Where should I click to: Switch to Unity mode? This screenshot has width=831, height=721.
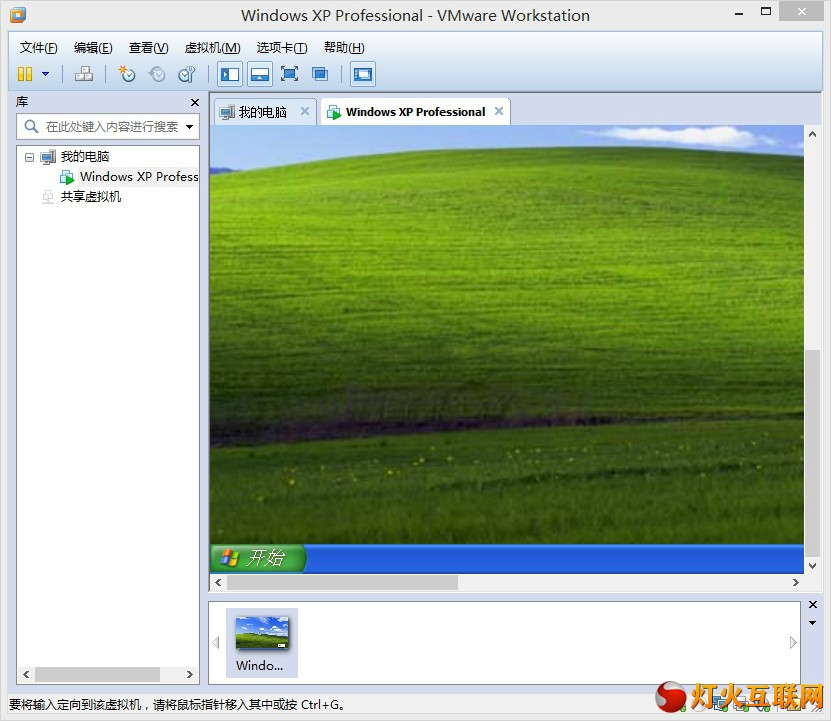coord(320,74)
